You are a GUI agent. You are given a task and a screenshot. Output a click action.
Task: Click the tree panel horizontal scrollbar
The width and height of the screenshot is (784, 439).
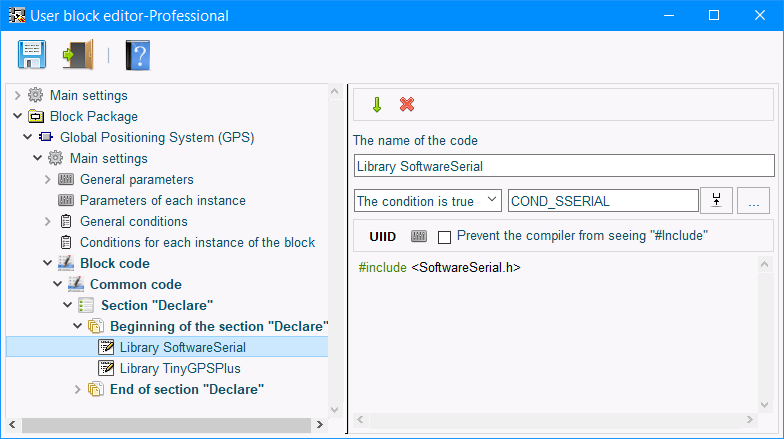(166, 425)
